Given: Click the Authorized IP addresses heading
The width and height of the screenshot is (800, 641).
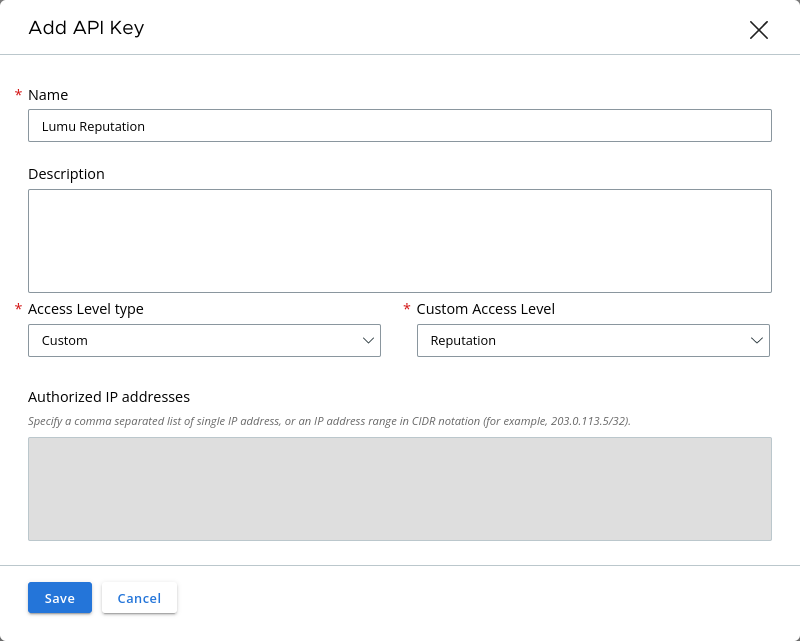Looking at the screenshot, I should [109, 397].
